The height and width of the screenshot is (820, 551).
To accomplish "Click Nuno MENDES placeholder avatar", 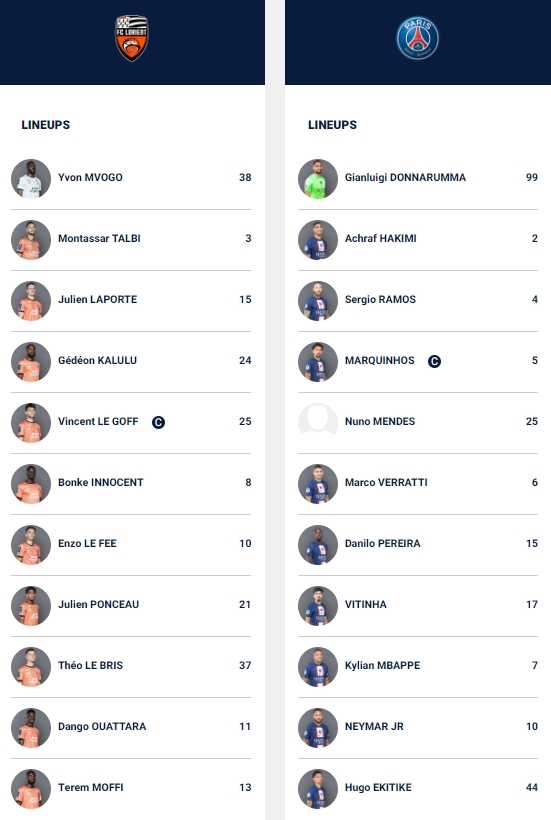I will [318, 423].
